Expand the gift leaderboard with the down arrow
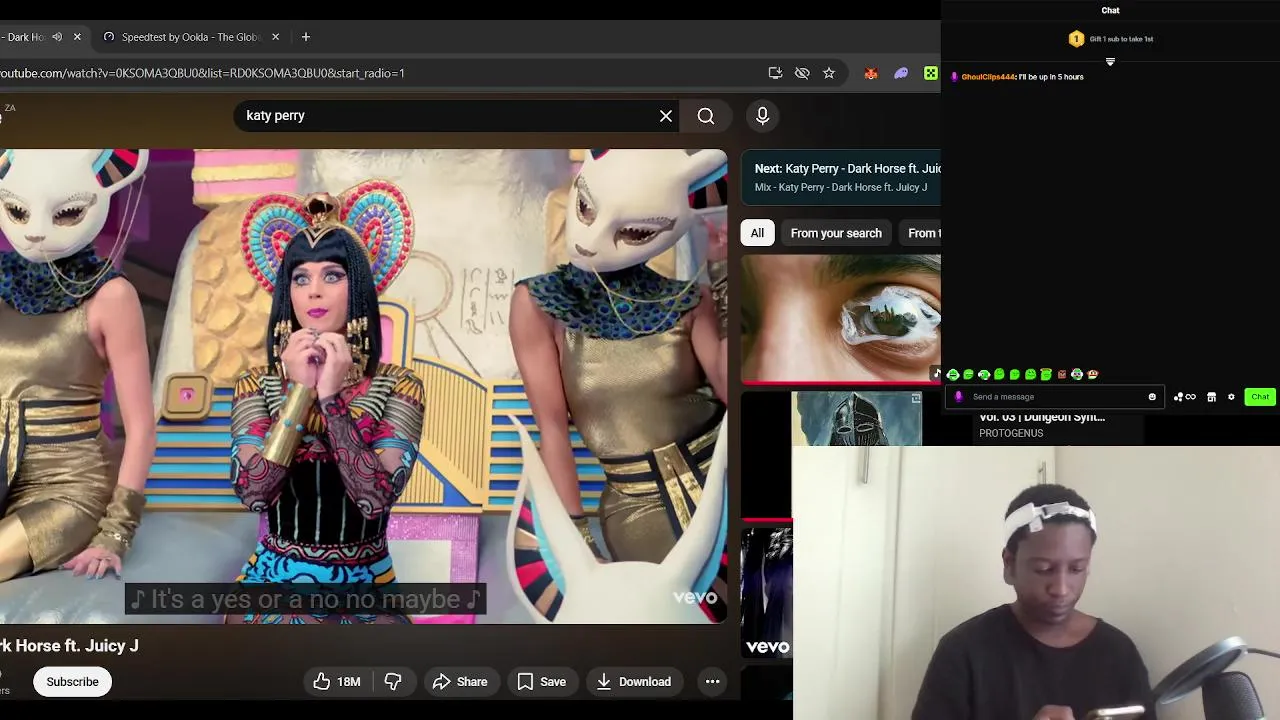Viewport: 1280px width, 720px height. (x=1110, y=62)
